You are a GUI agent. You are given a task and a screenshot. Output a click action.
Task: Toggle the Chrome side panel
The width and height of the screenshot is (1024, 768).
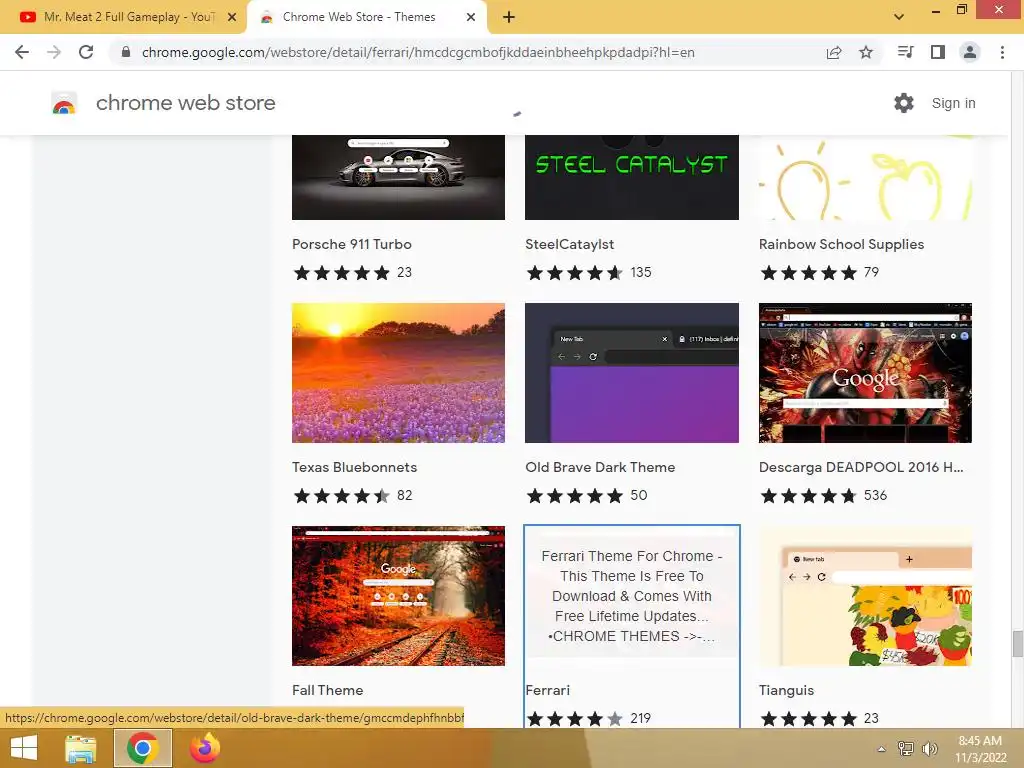[938, 52]
